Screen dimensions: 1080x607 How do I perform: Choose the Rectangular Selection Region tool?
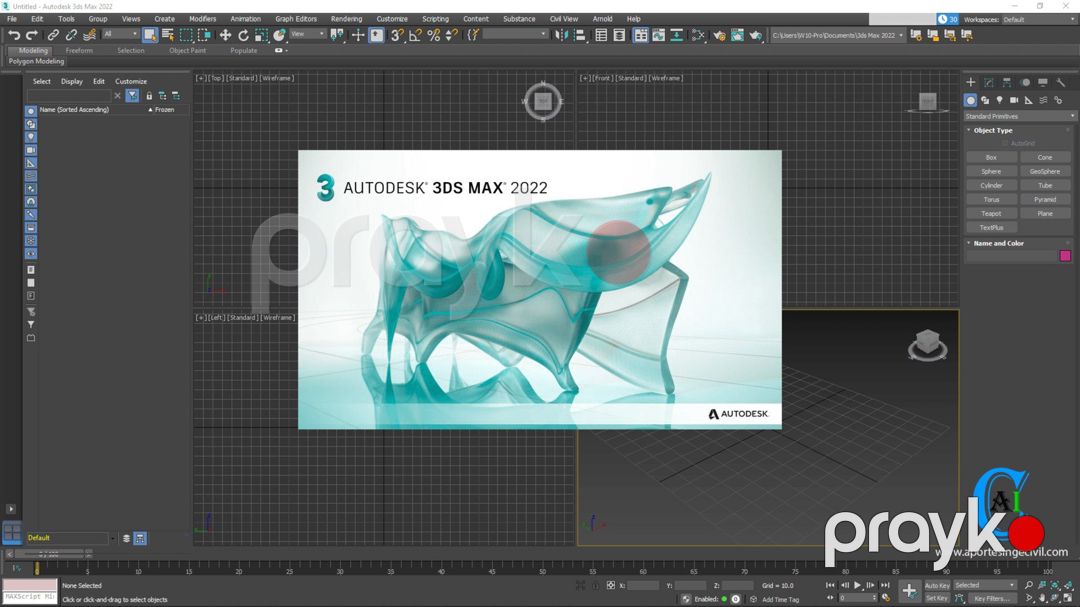tap(186, 35)
